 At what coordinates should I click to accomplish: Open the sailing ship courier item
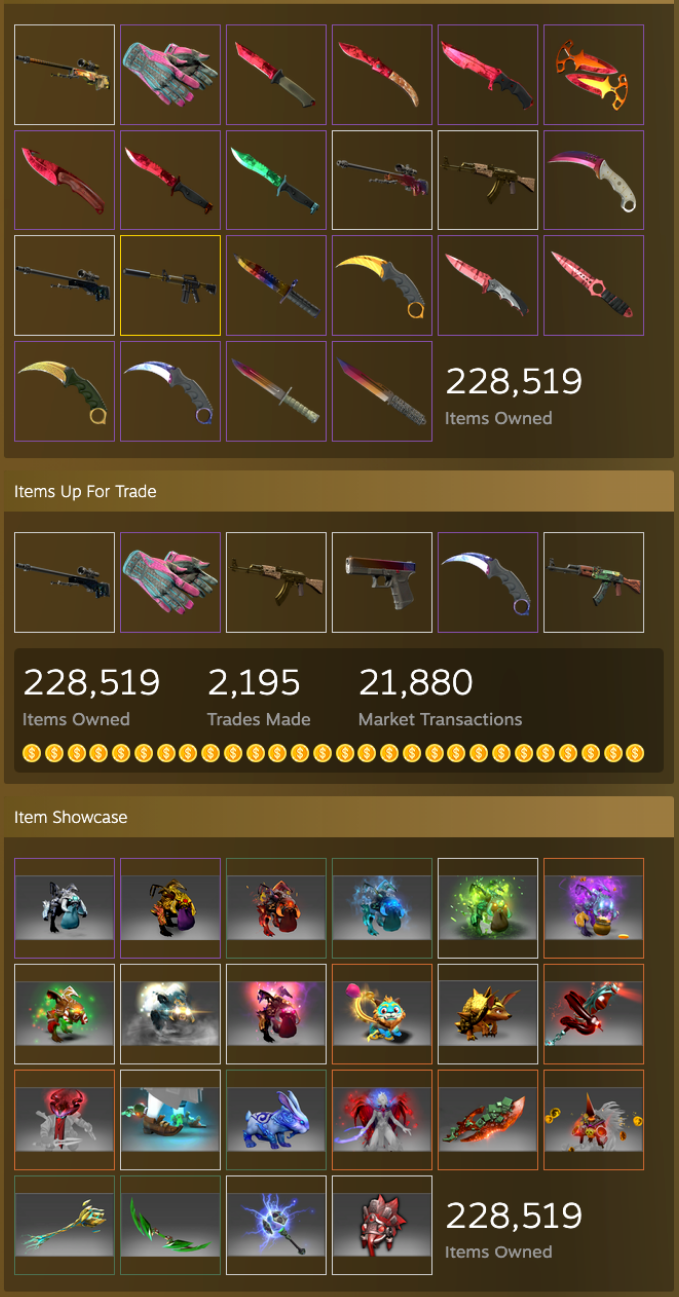coord(170,1120)
